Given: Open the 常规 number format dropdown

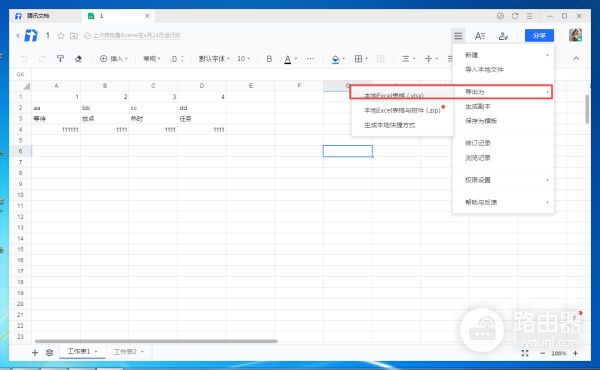Looking at the screenshot, I should tap(152, 59).
